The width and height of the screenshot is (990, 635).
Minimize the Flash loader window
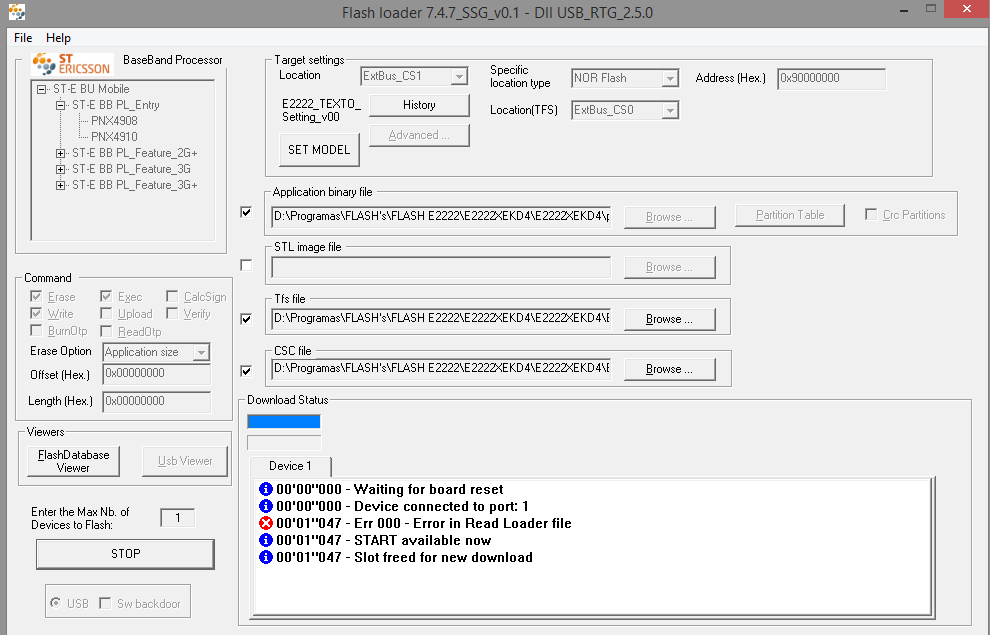(904, 10)
